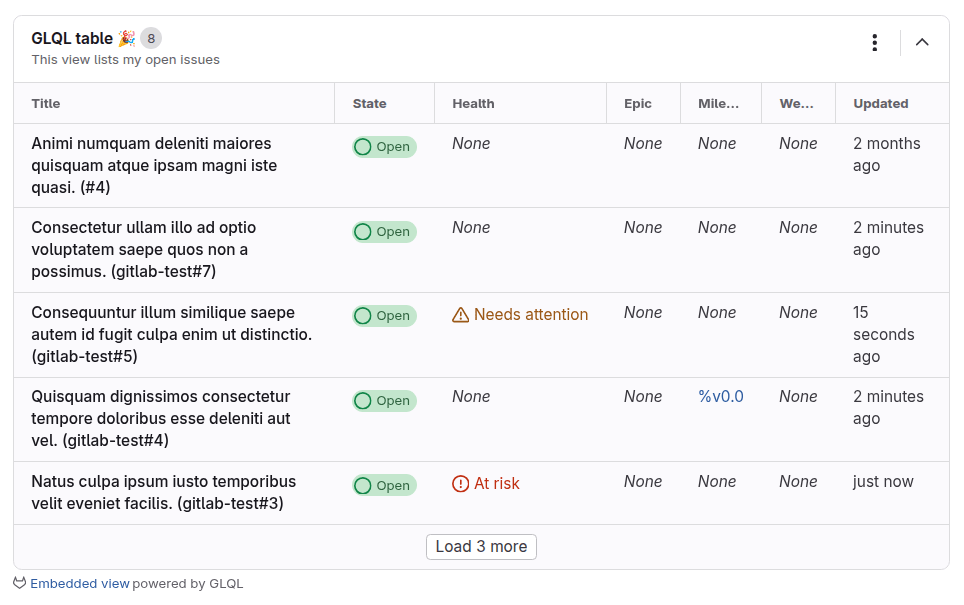Click the At risk health status icon
Image resolution: width=964 pixels, height=605 pixels.
pyautogui.click(x=459, y=483)
